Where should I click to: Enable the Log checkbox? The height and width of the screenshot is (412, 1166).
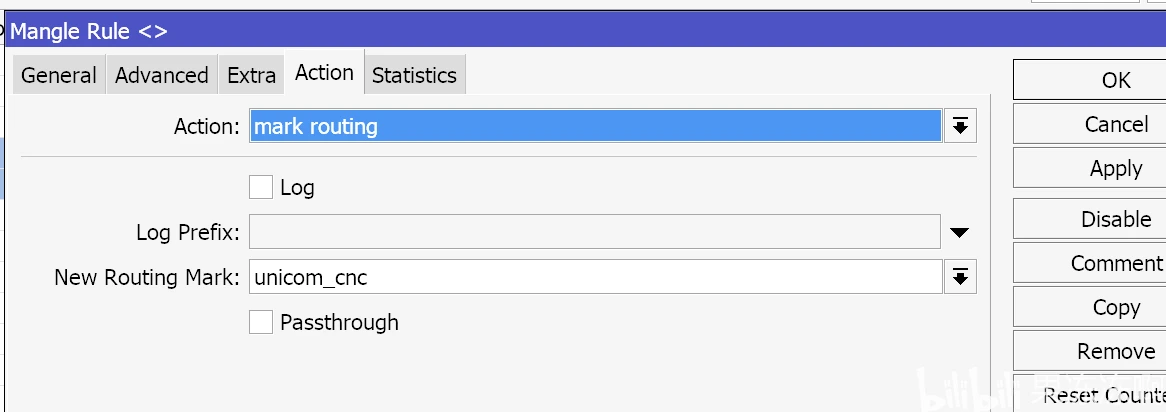tap(261, 187)
